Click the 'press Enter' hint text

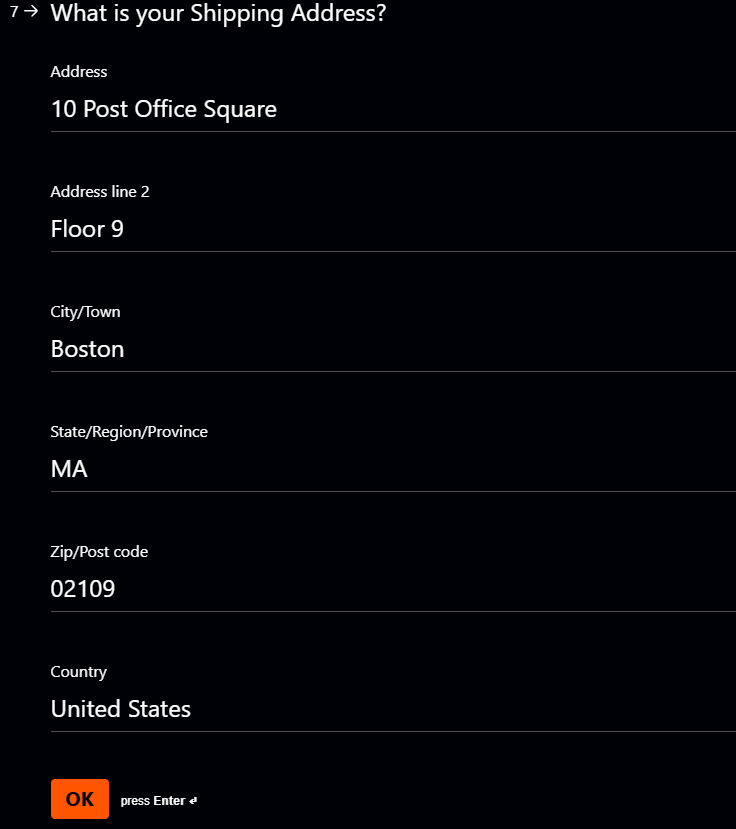pos(152,801)
